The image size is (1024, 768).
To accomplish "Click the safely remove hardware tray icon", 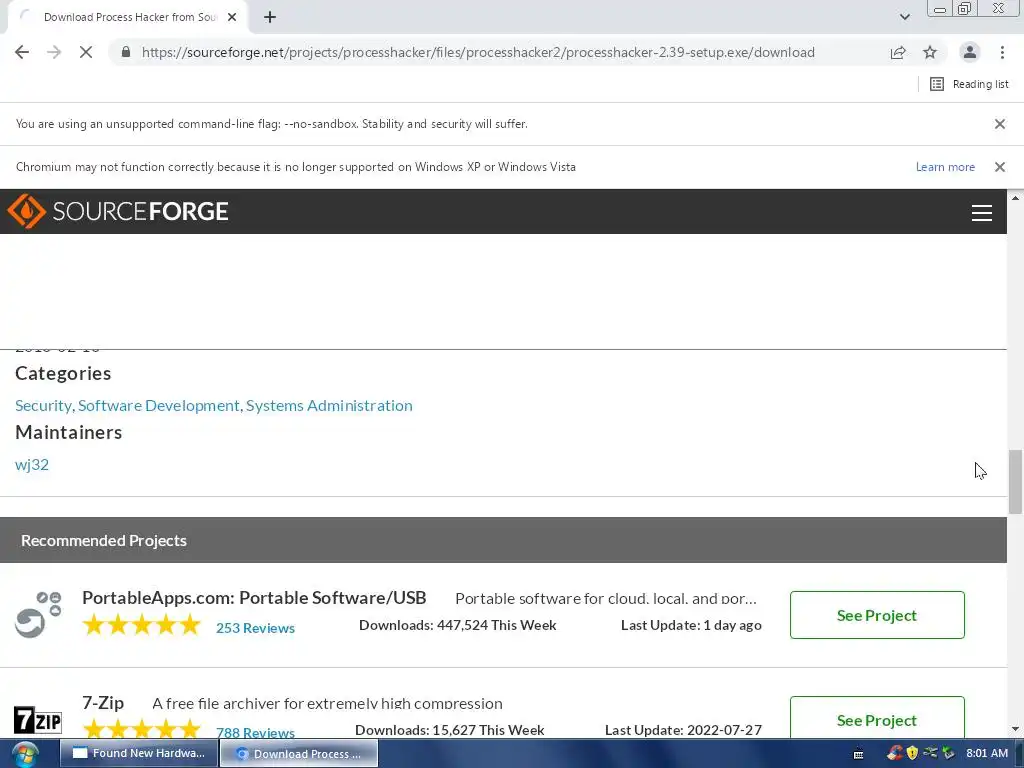I will (948, 753).
